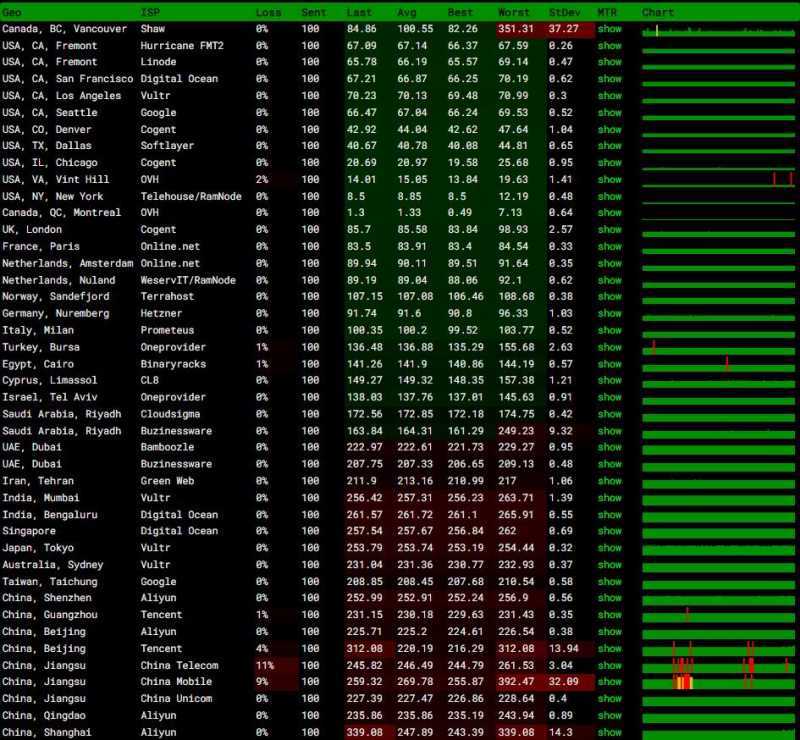Open 'show' link for San Francisco Digital Ocean
Viewport: 800px width, 740px height.
pos(610,79)
